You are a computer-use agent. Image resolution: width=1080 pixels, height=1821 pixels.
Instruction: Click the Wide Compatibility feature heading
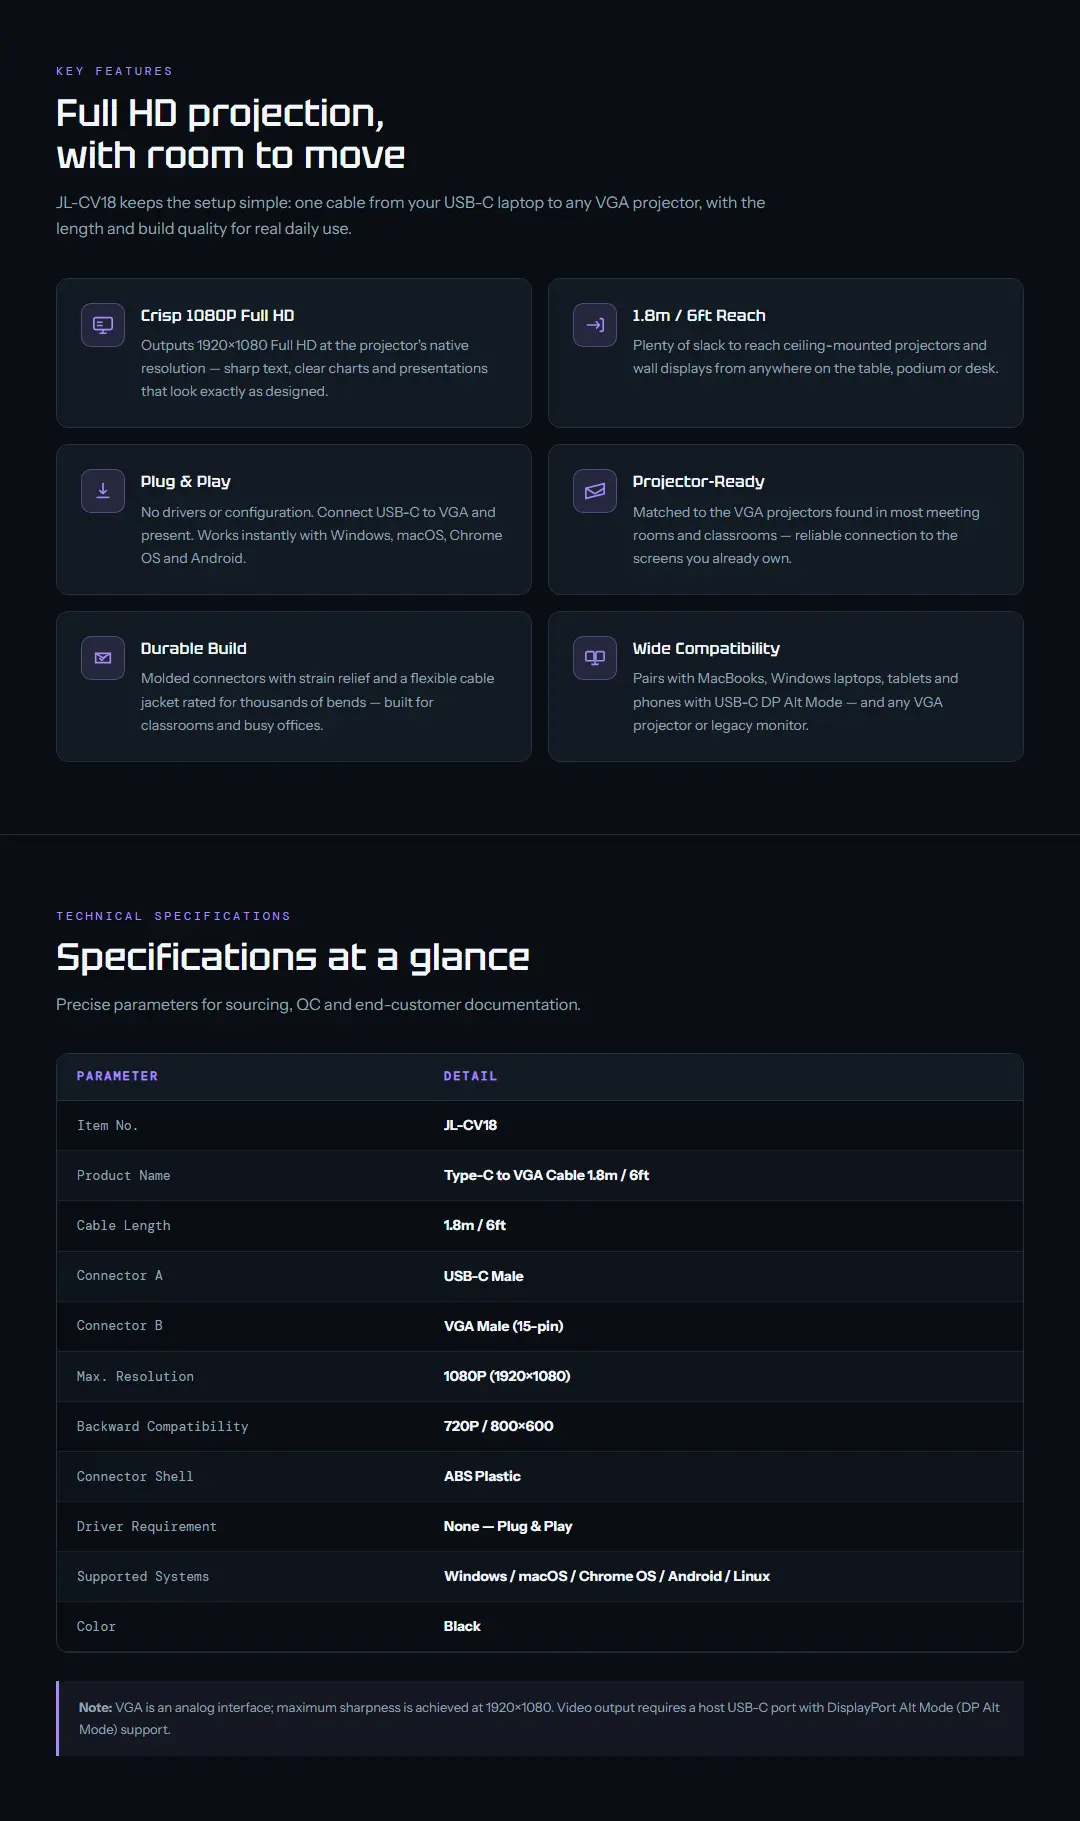click(x=706, y=648)
